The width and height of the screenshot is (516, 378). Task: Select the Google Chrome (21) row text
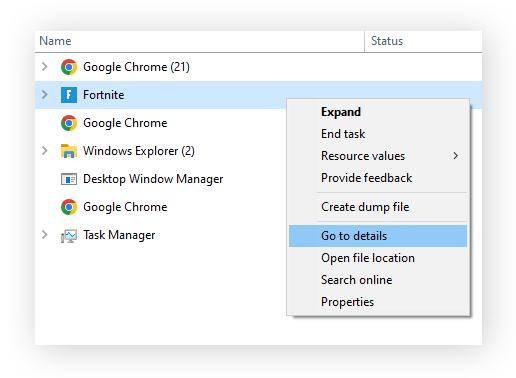coord(136,67)
